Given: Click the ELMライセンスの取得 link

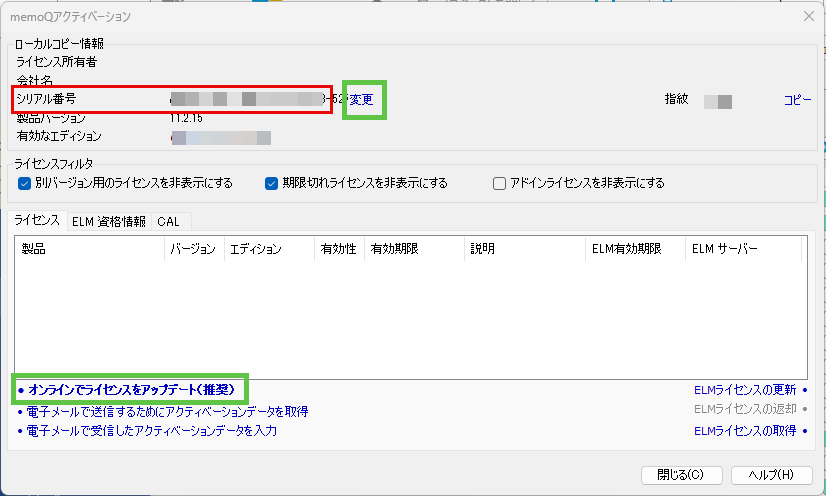Looking at the screenshot, I should point(745,431).
